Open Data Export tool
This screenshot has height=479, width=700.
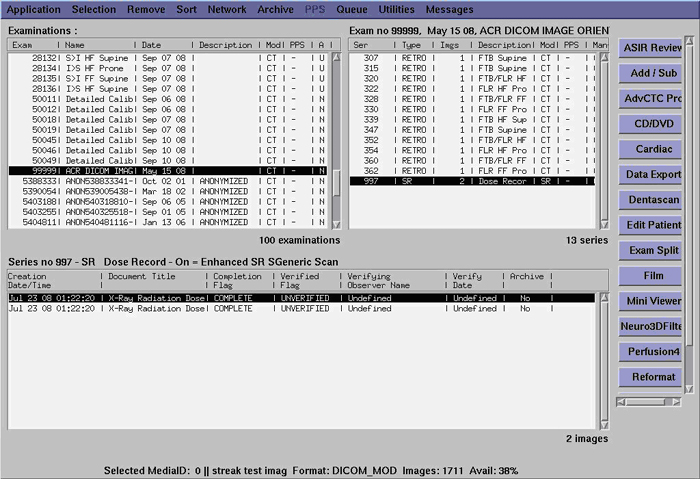point(653,174)
